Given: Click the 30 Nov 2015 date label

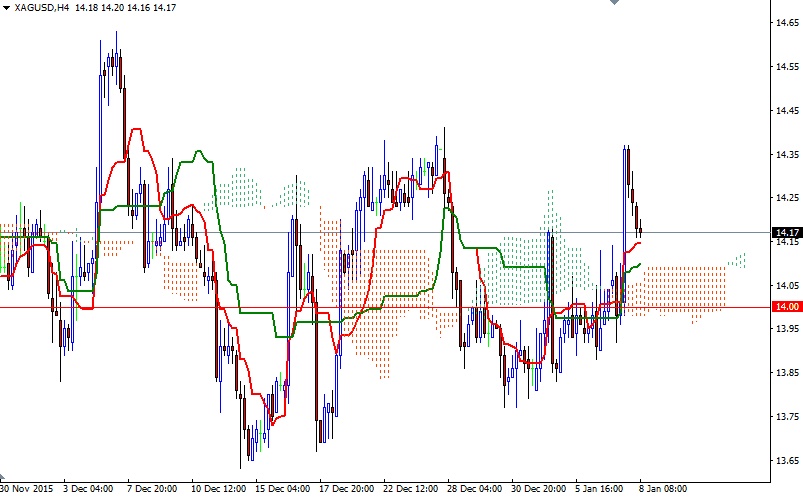Looking at the screenshot, I should 27,489.
